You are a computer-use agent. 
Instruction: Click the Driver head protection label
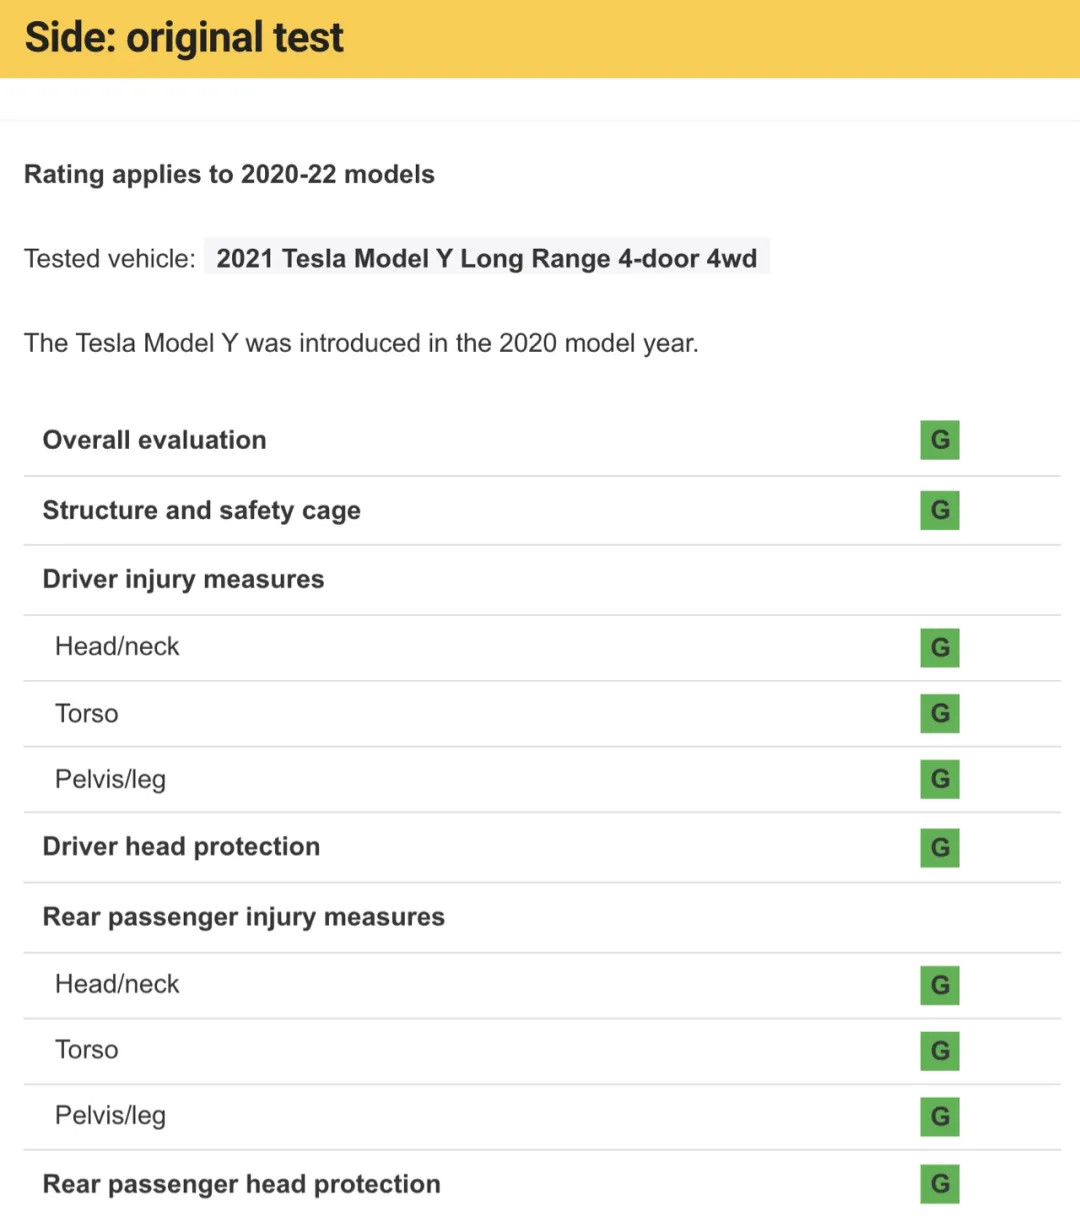tap(181, 847)
